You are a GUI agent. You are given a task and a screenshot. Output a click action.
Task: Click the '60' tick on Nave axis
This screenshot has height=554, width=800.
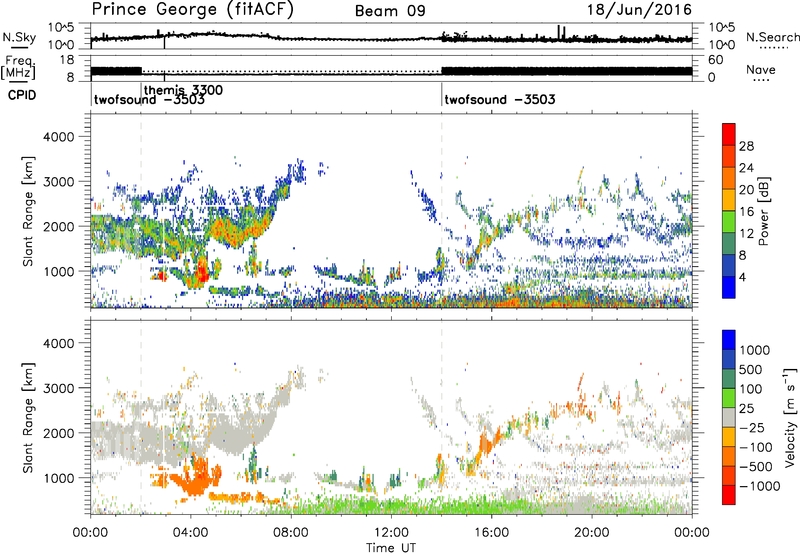(716, 60)
